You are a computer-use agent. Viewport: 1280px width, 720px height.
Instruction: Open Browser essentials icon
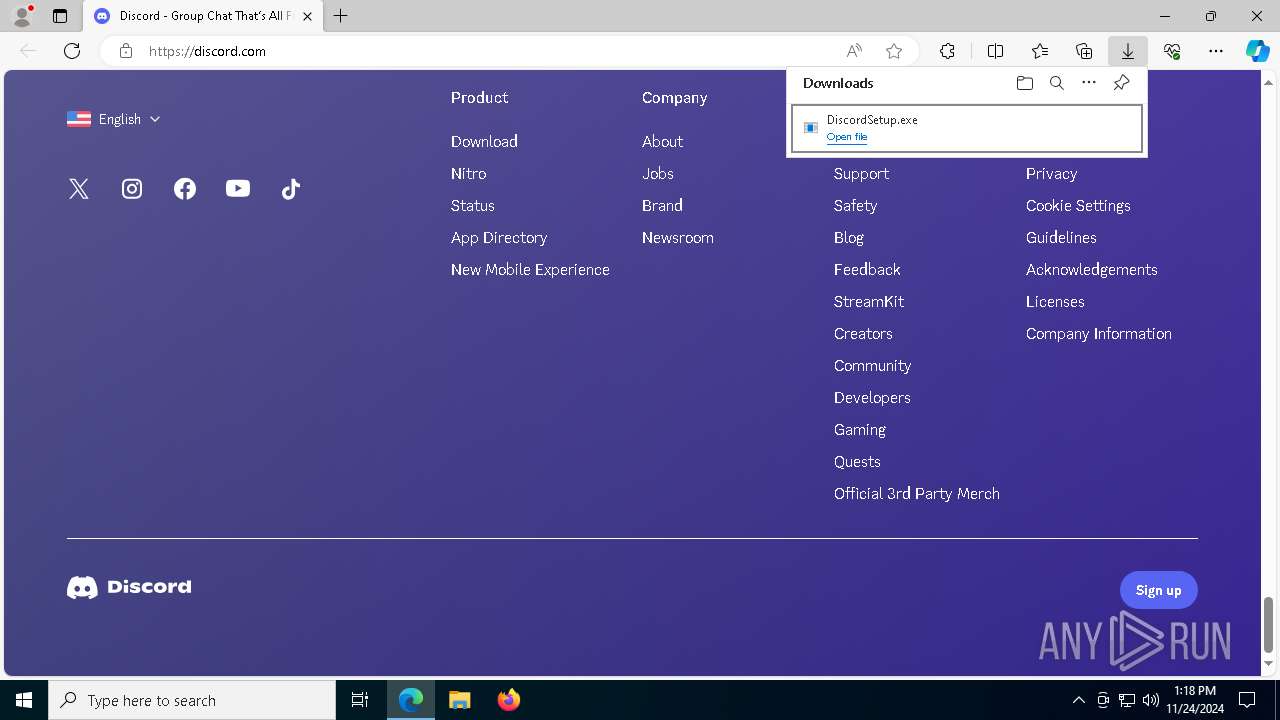click(1172, 51)
